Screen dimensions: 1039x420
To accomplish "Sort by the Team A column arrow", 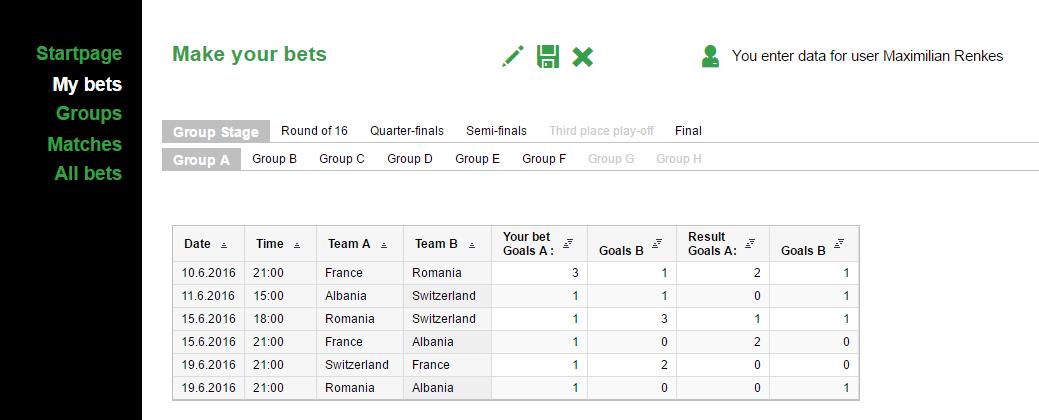I will pos(384,244).
